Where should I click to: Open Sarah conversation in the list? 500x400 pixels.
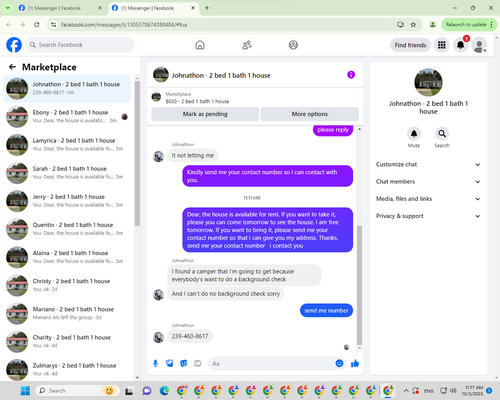point(67,173)
